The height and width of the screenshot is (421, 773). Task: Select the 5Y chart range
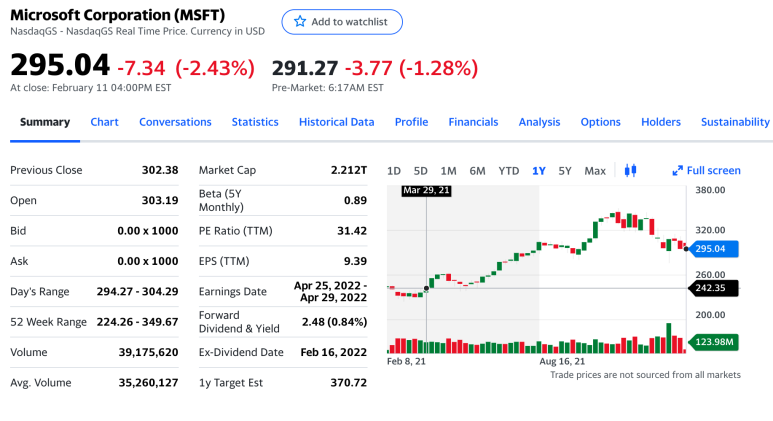(564, 171)
